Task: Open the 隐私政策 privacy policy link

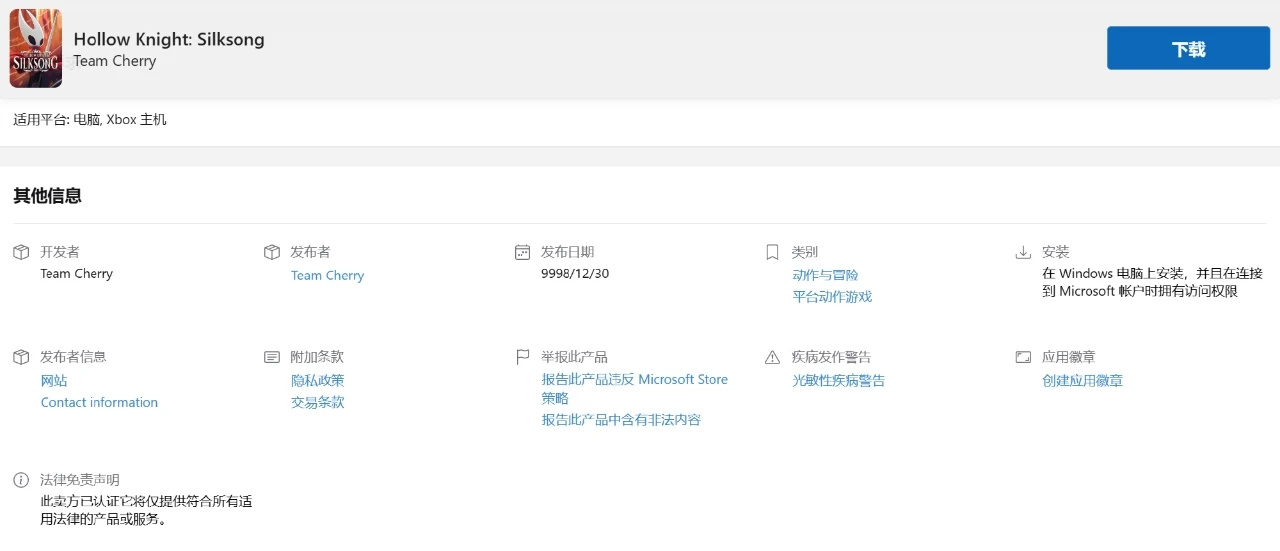Action: 317,381
